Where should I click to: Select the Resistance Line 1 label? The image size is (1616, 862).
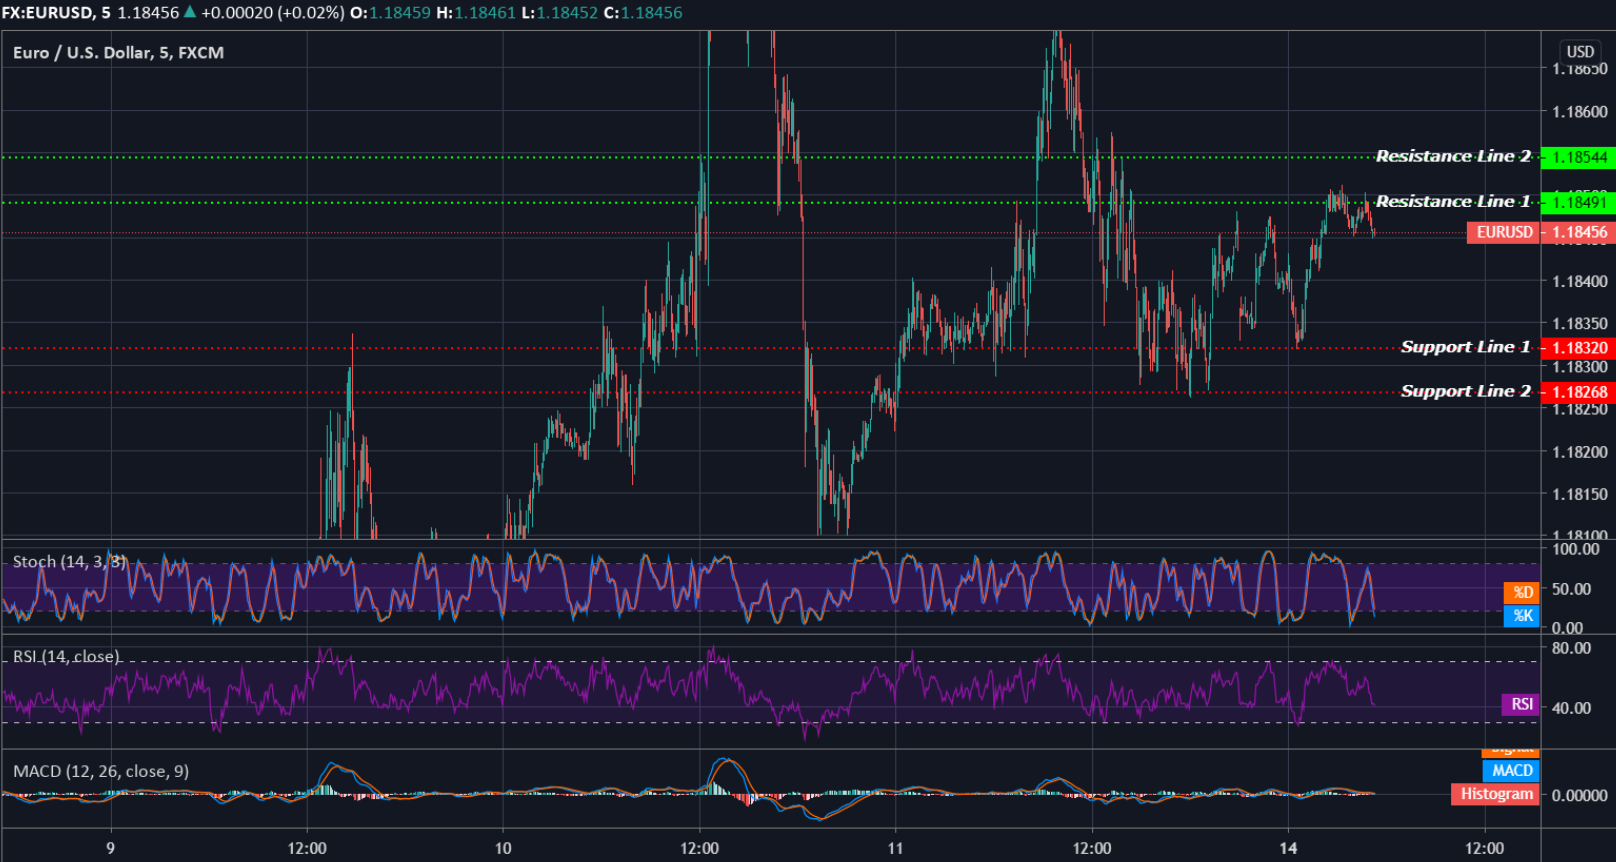1453,202
